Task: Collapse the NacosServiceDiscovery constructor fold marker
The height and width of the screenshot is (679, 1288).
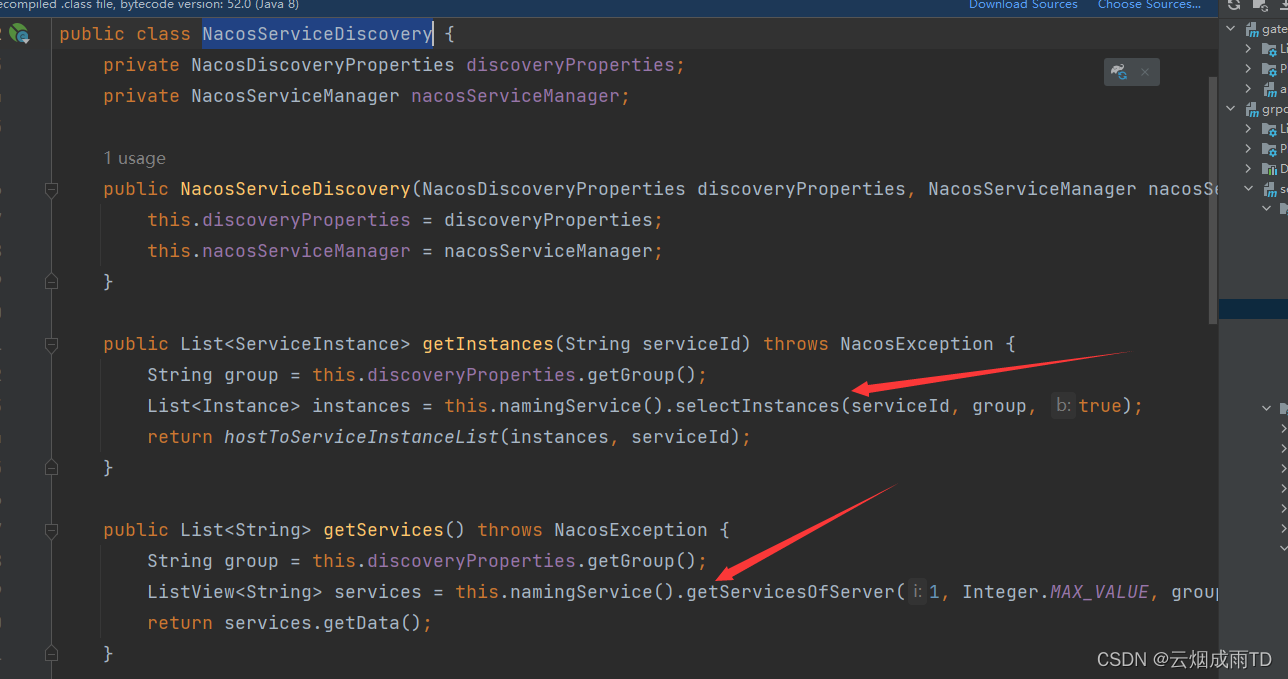Action: [51, 189]
